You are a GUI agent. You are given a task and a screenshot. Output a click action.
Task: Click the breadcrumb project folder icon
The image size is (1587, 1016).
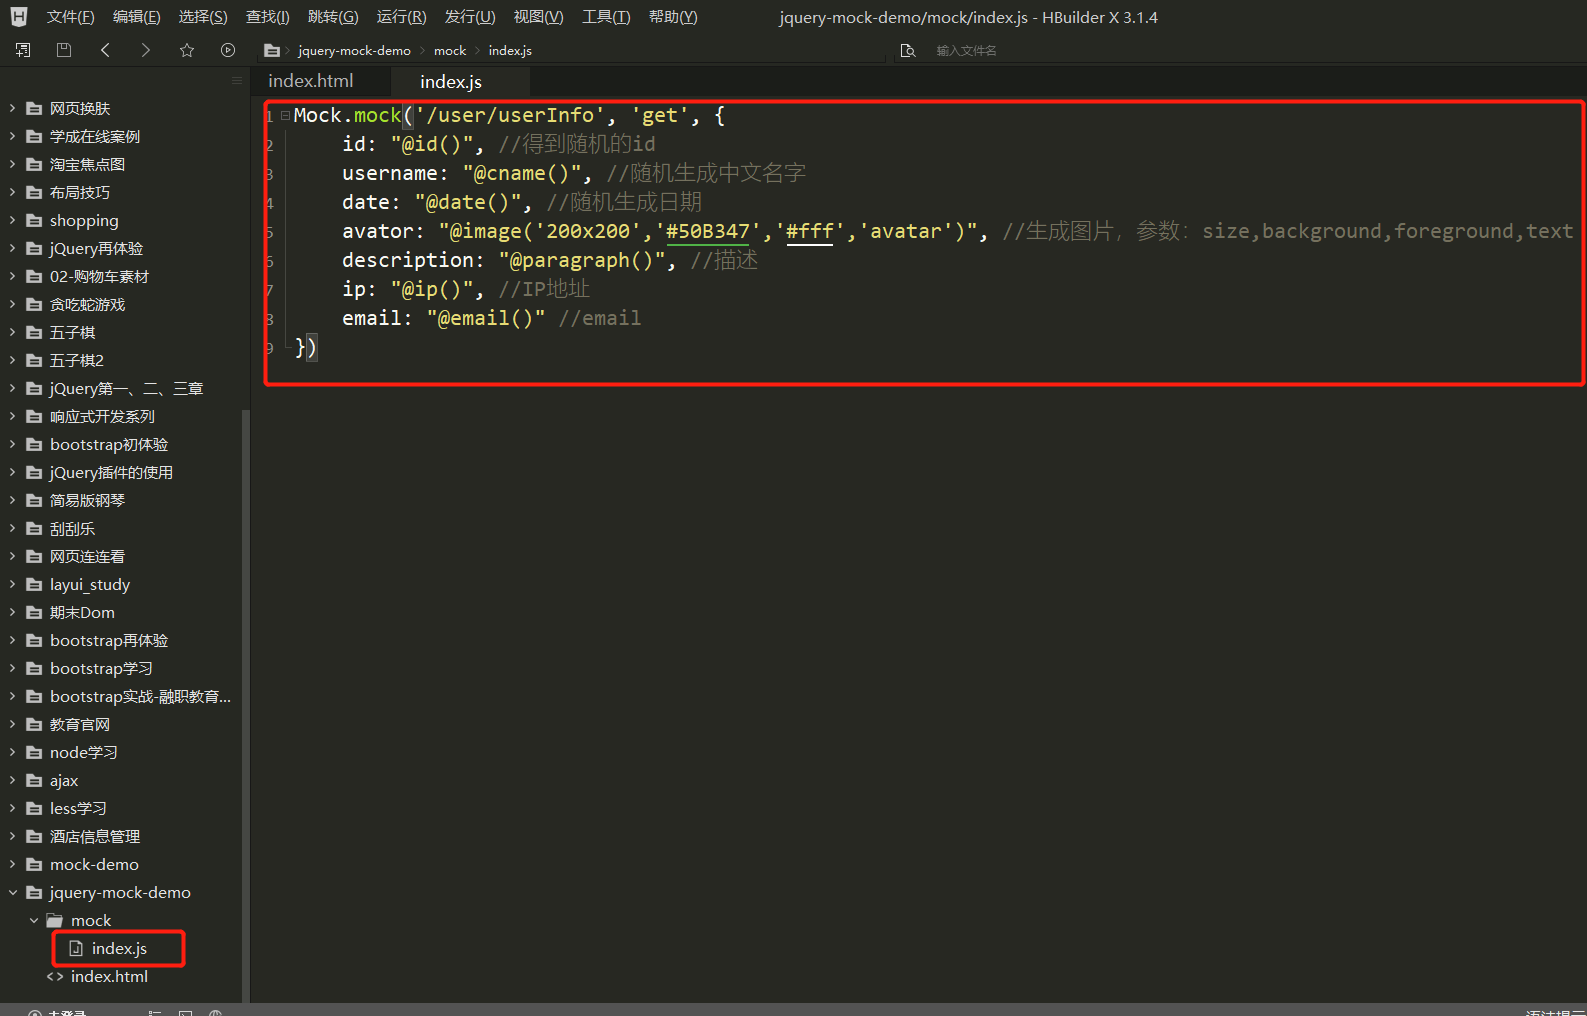(x=272, y=50)
